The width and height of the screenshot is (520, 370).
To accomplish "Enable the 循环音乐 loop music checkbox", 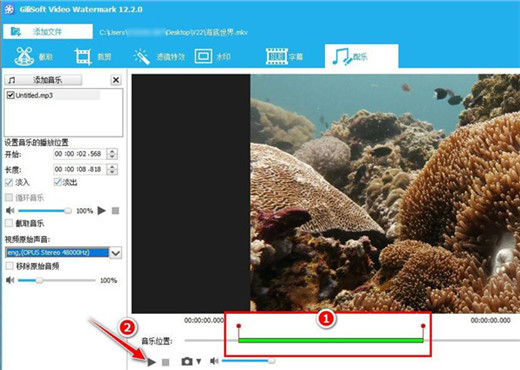I will (9, 198).
